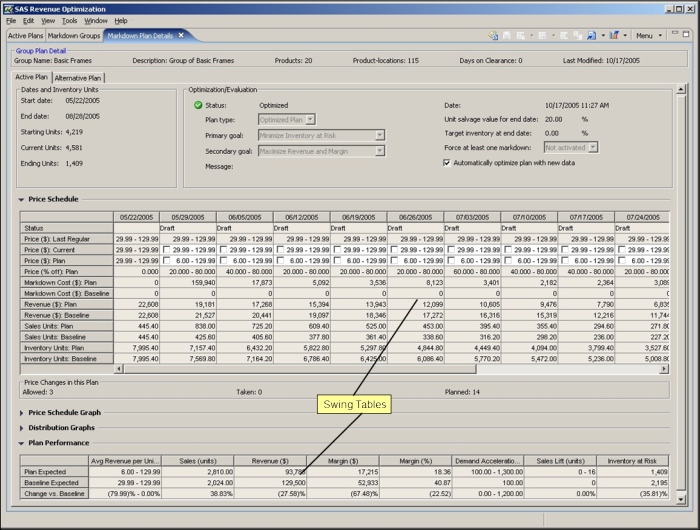Click the vertical scrollbar up arrow
Screen dimensions: 700x530
coord(681,89)
